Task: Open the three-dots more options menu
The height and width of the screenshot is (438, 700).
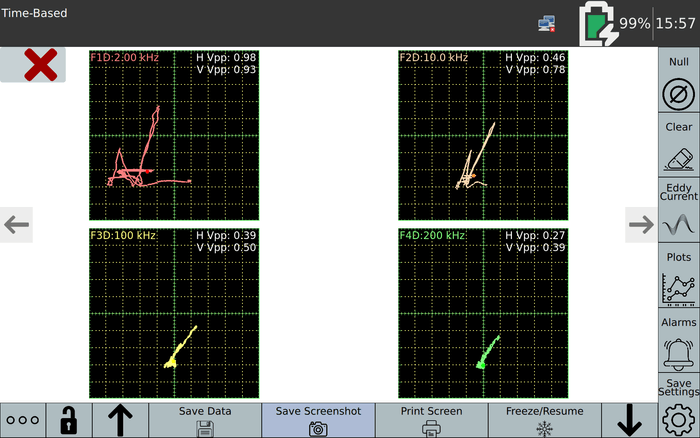Action: pyautogui.click(x=23, y=420)
